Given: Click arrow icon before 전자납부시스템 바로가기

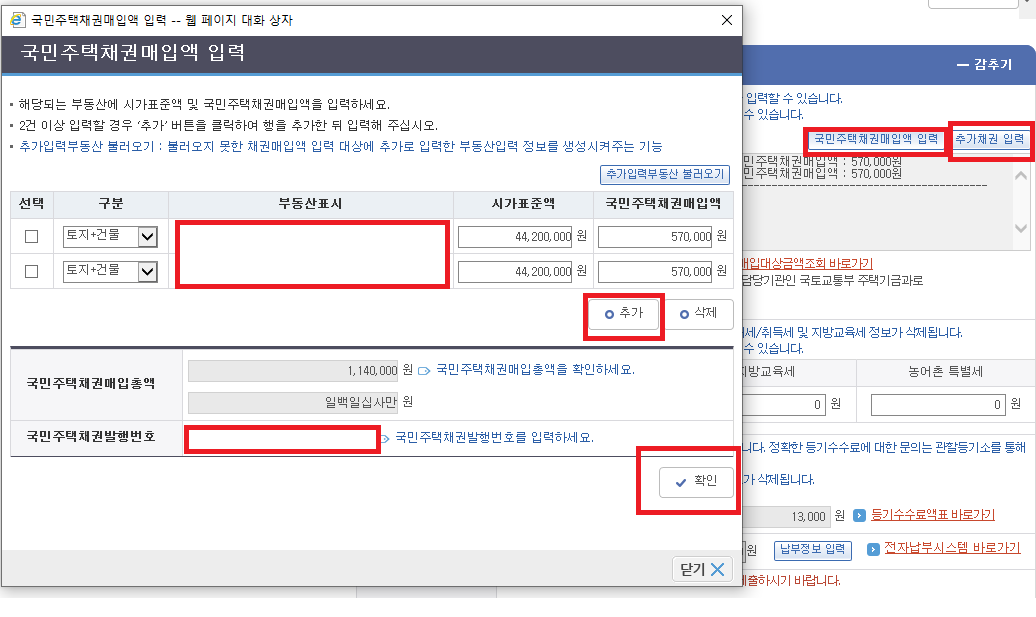Looking at the screenshot, I should click(x=873, y=548).
